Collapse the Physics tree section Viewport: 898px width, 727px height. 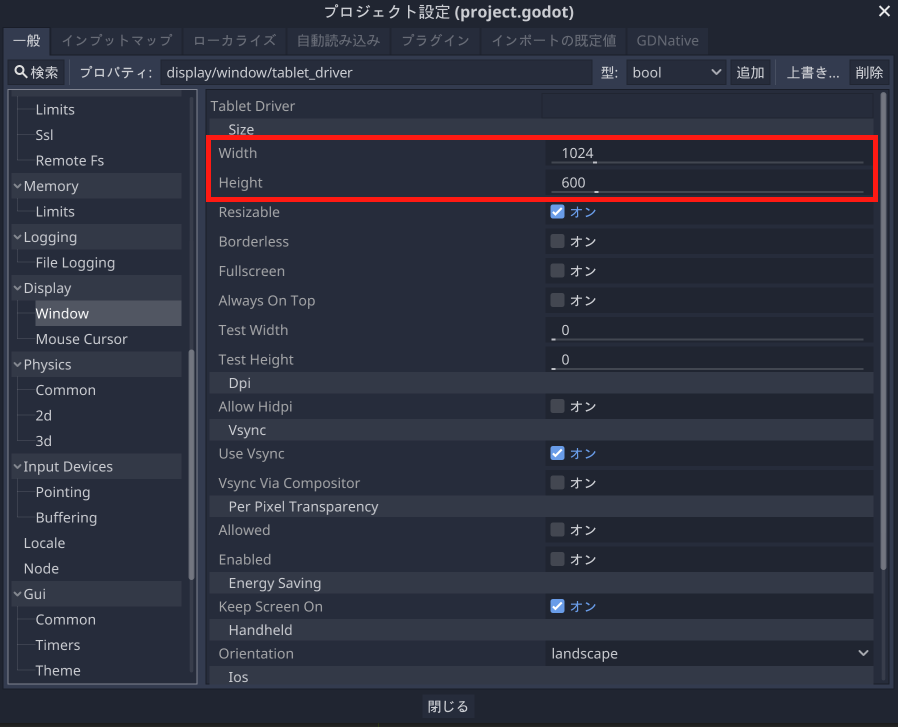click(18, 365)
